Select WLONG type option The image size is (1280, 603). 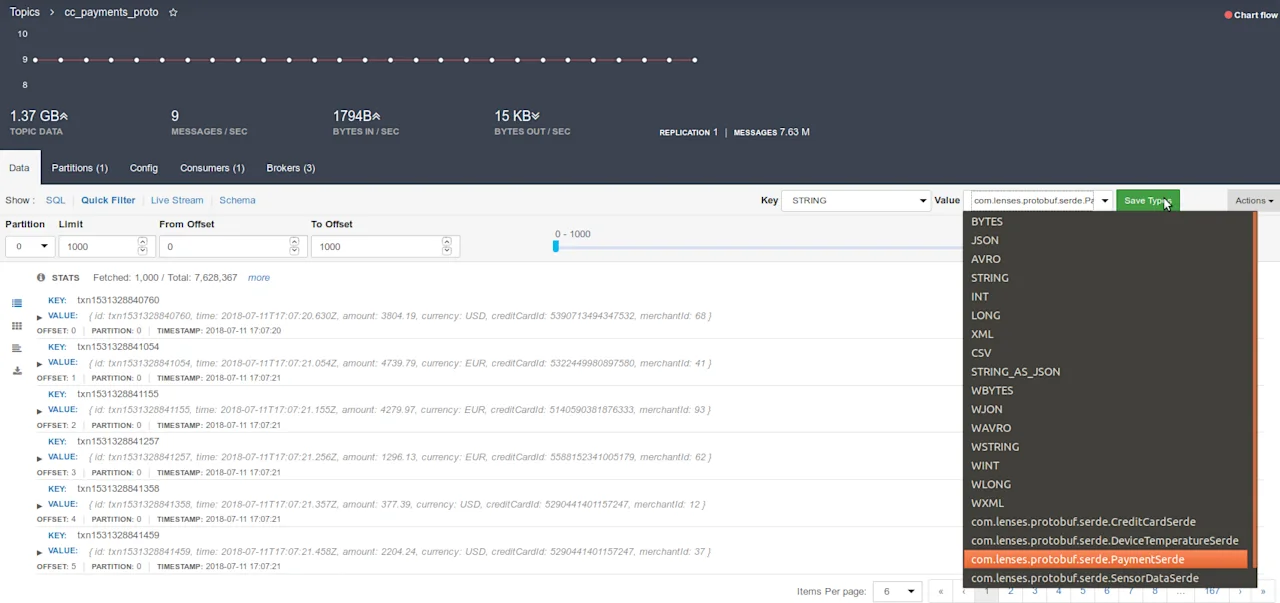tap(1105, 484)
